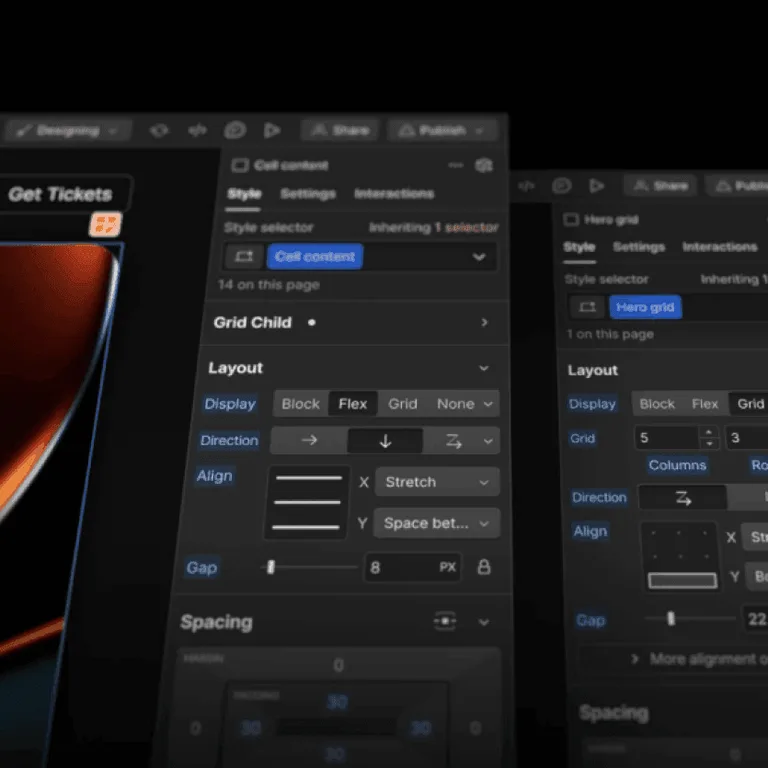
Task: Open the X align Stretch dropdown
Action: pos(437,482)
